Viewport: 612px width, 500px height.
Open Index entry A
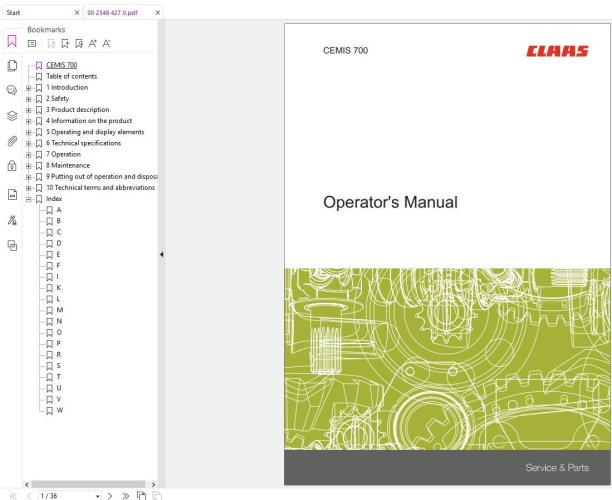coord(59,210)
